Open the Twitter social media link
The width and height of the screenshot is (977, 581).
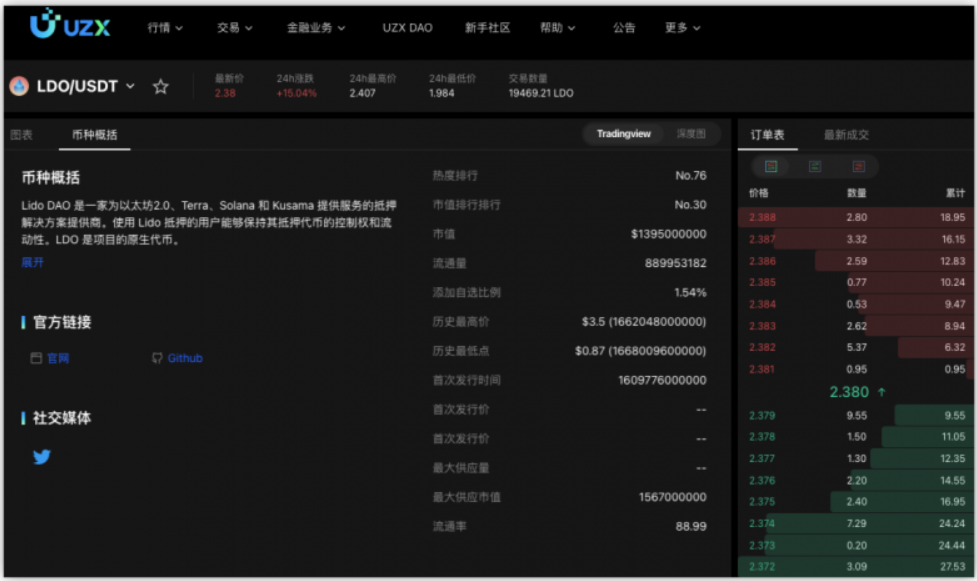coord(42,457)
